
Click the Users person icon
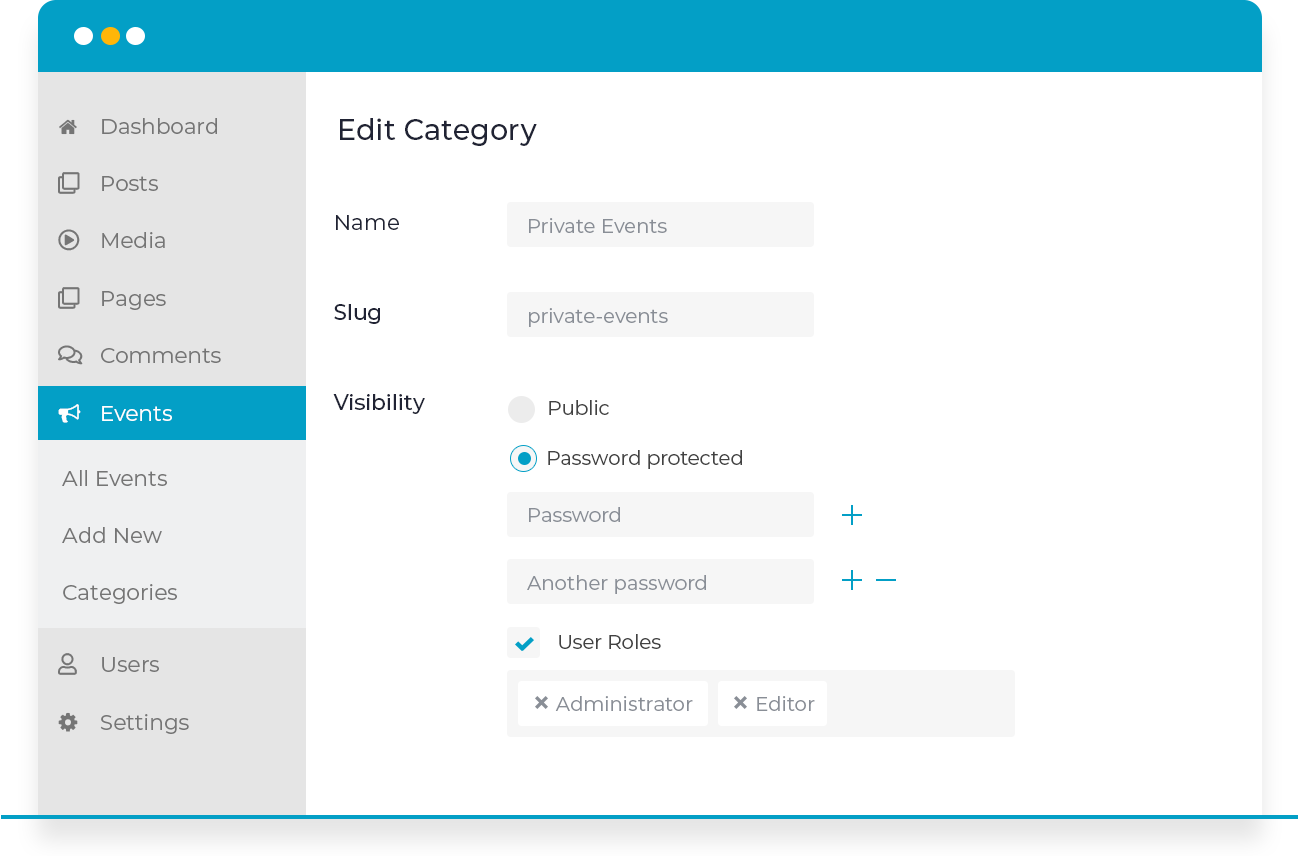pyautogui.click(x=67, y=664)
